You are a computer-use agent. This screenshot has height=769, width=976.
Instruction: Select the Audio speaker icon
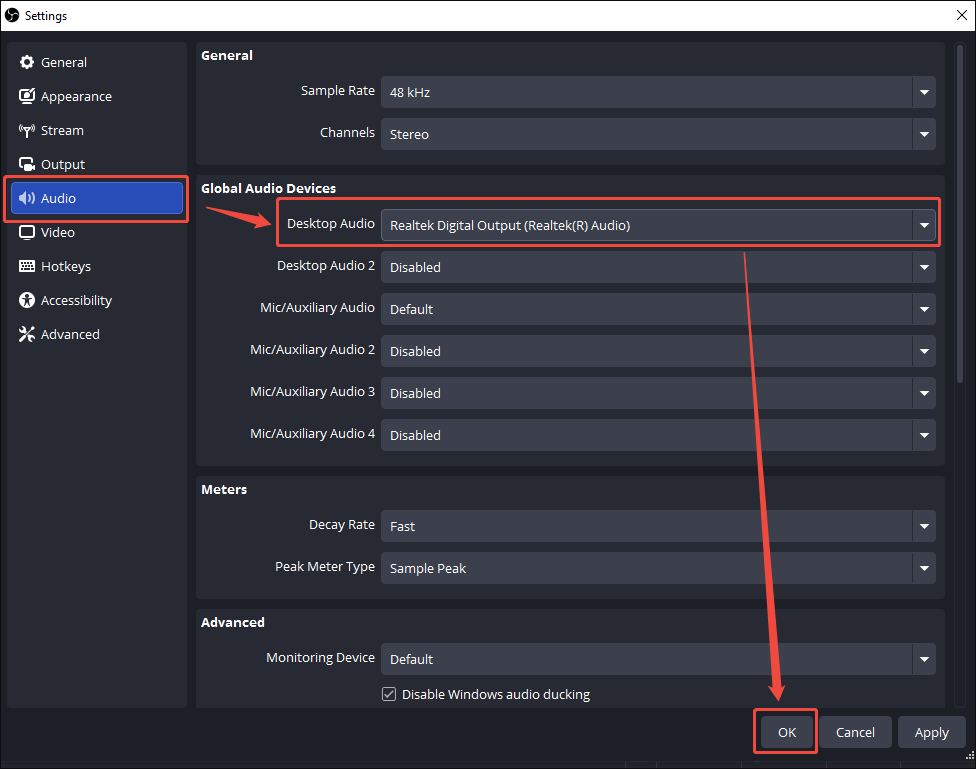[26, 198]
